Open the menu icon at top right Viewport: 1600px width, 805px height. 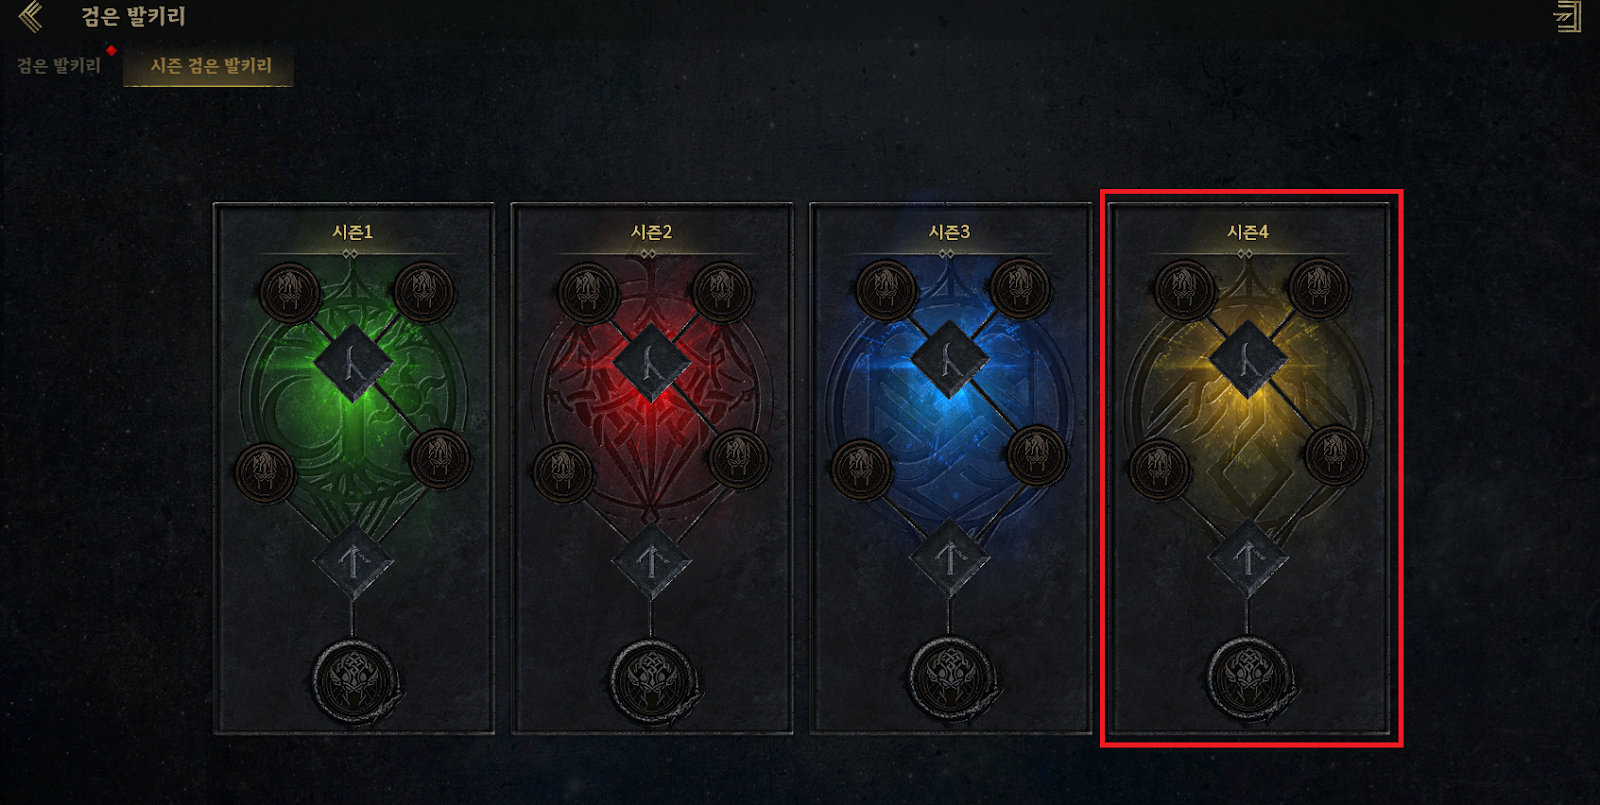point(1567,17)
